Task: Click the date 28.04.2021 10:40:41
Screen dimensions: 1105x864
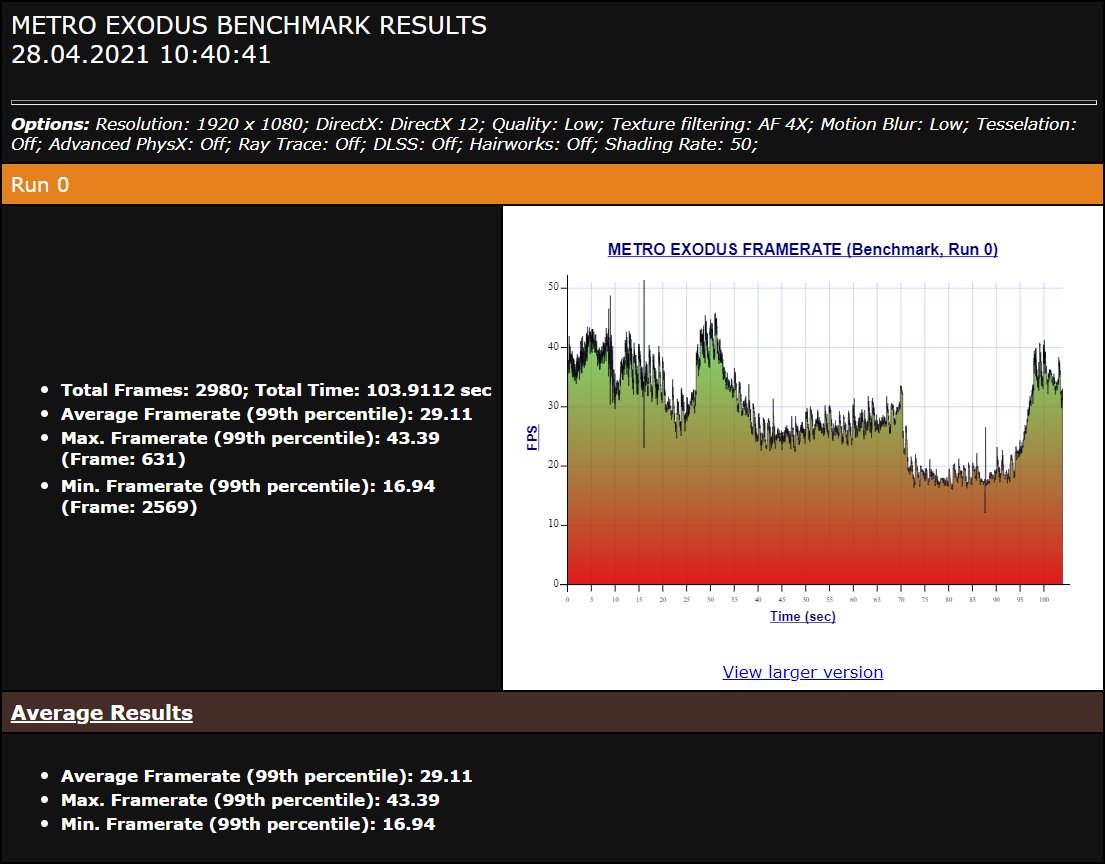Action: (141, 55)
